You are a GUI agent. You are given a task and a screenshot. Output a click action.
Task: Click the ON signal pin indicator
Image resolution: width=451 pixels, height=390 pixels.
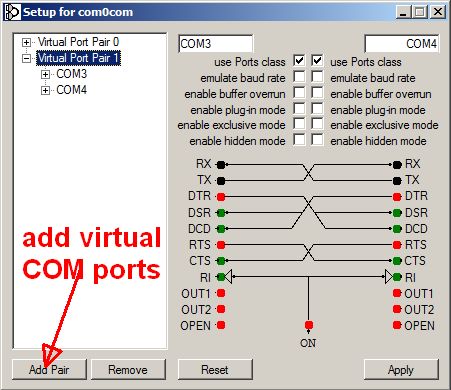(309, 325)
